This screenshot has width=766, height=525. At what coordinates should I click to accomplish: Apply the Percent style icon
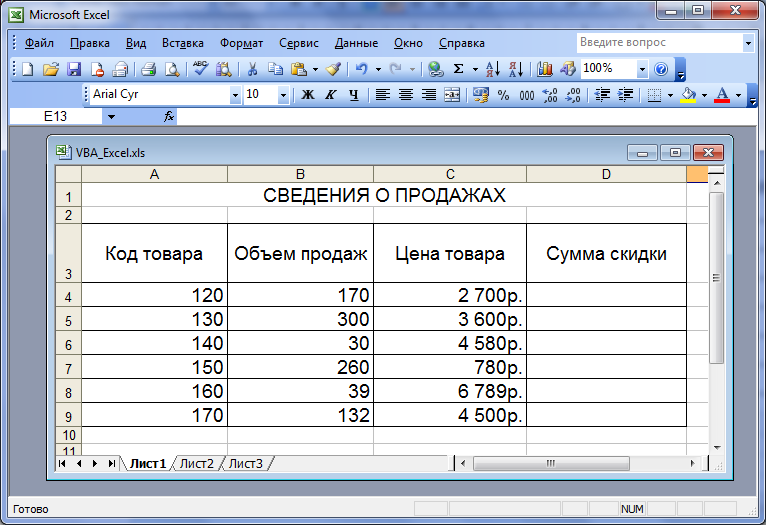504,95
